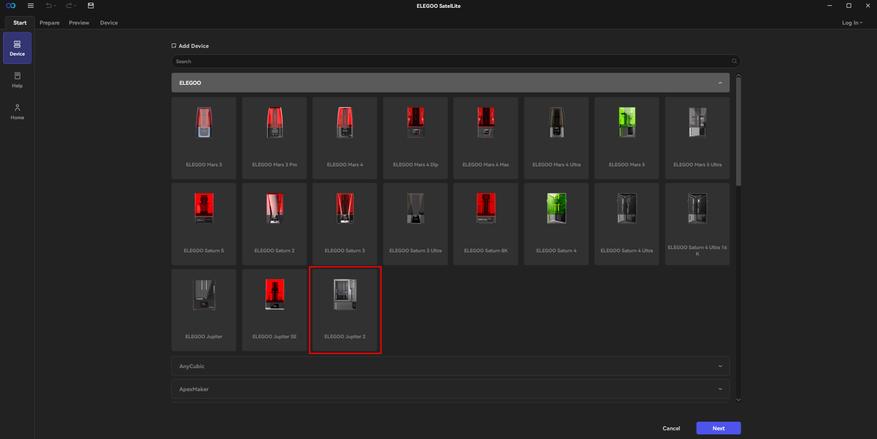Click the undo arrow in title bar

click(x=49, y=6)
